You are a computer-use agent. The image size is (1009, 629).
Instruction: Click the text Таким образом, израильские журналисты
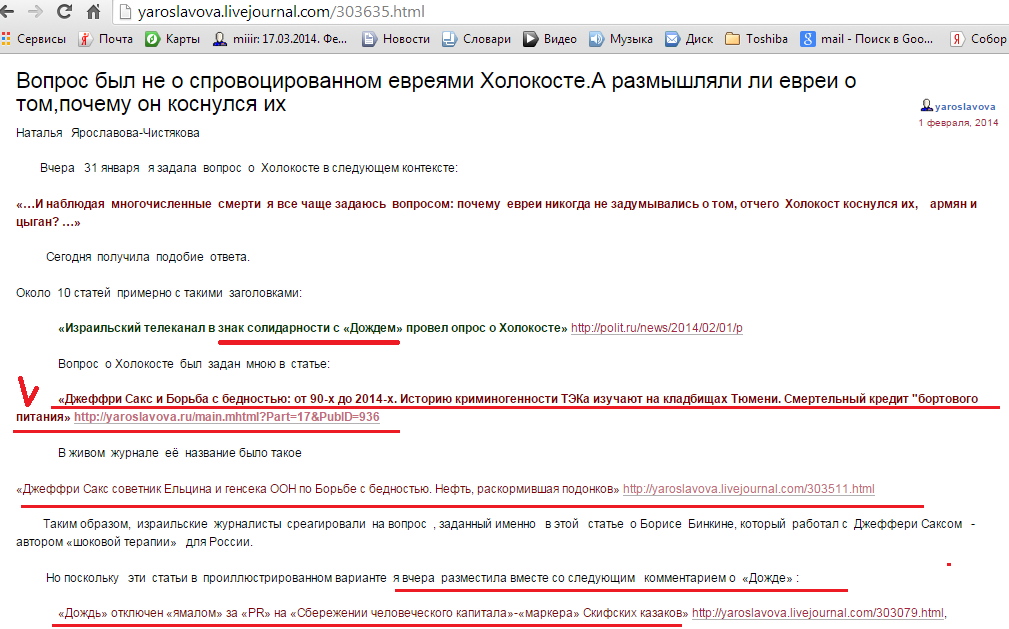coord(495,533)
